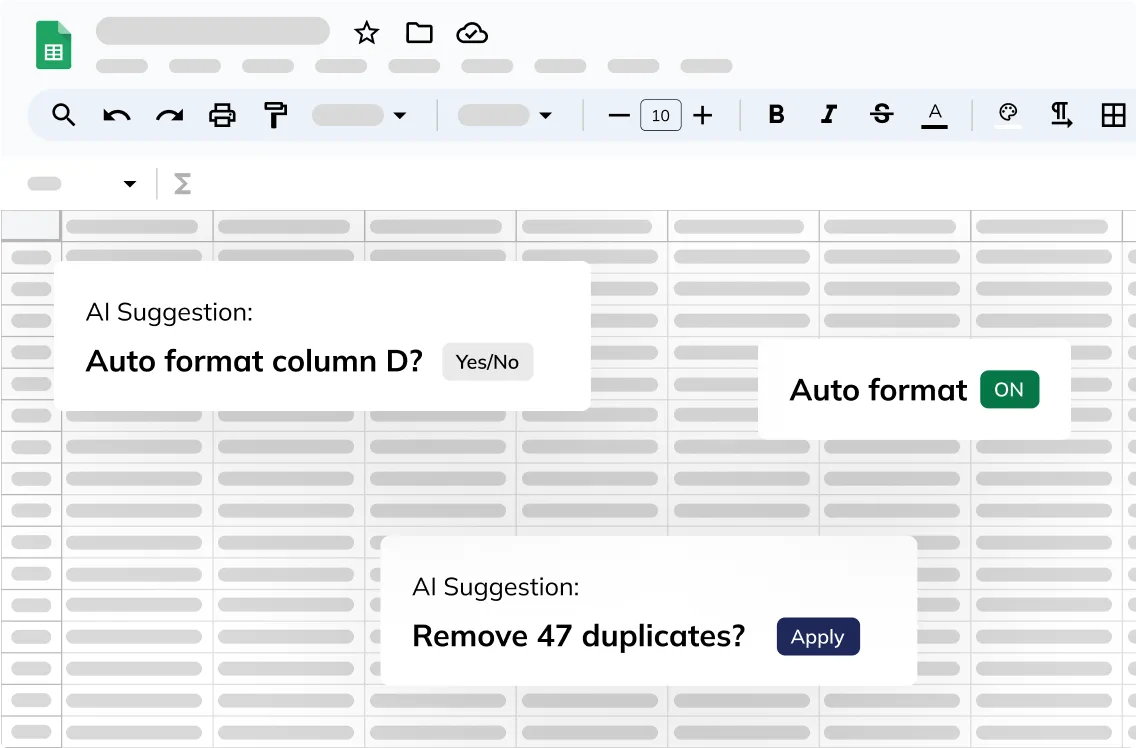The width and height of the screenshot is (1136, 748).
Task: Toggle italic formatting
Action: coord(828,115)
